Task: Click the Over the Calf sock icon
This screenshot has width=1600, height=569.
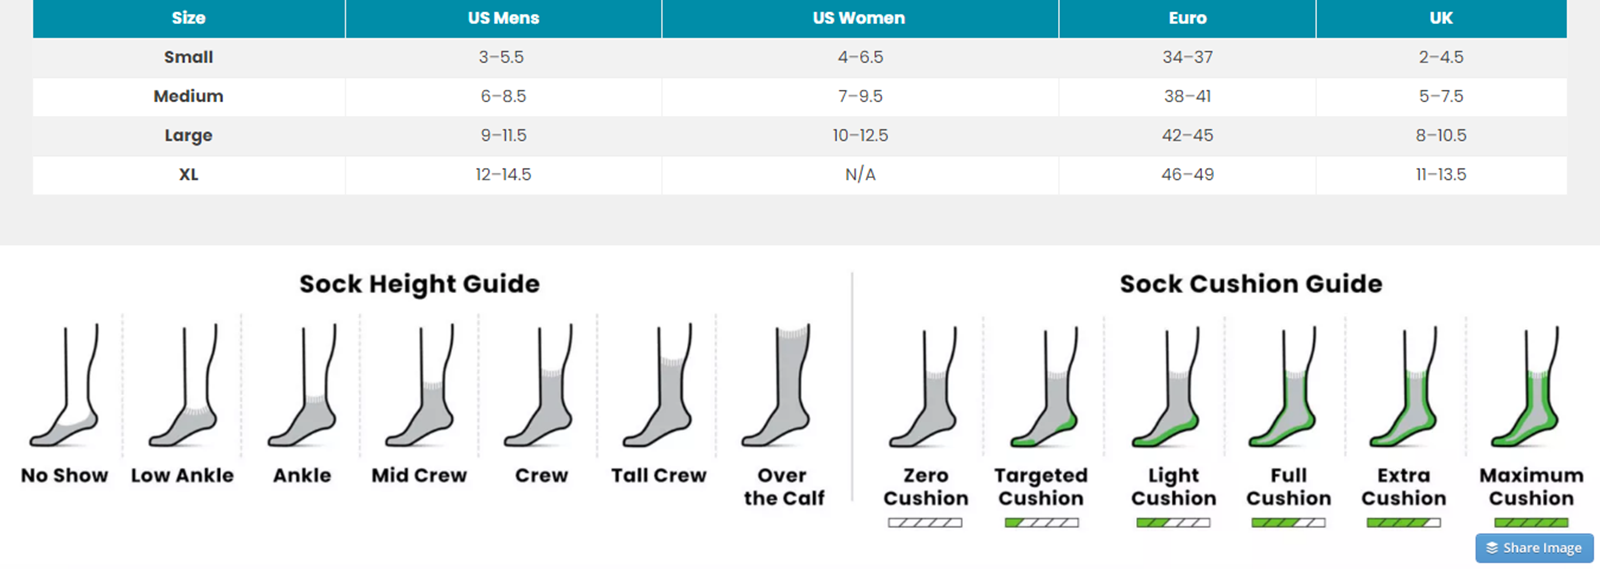Action: (778, 387)
